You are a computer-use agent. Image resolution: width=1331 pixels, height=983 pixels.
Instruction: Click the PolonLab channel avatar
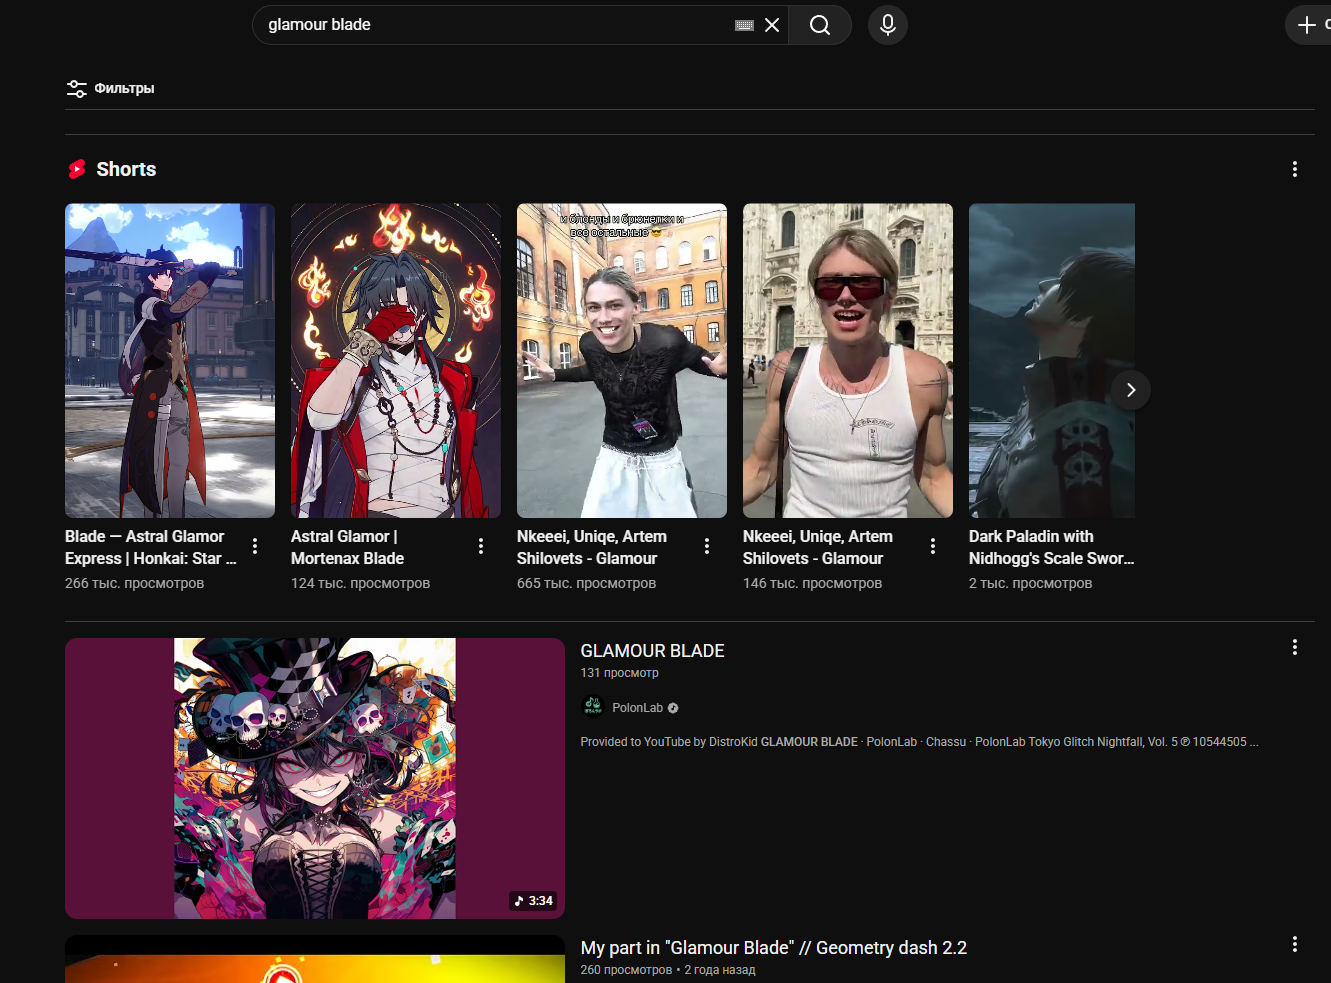[593, 707]
